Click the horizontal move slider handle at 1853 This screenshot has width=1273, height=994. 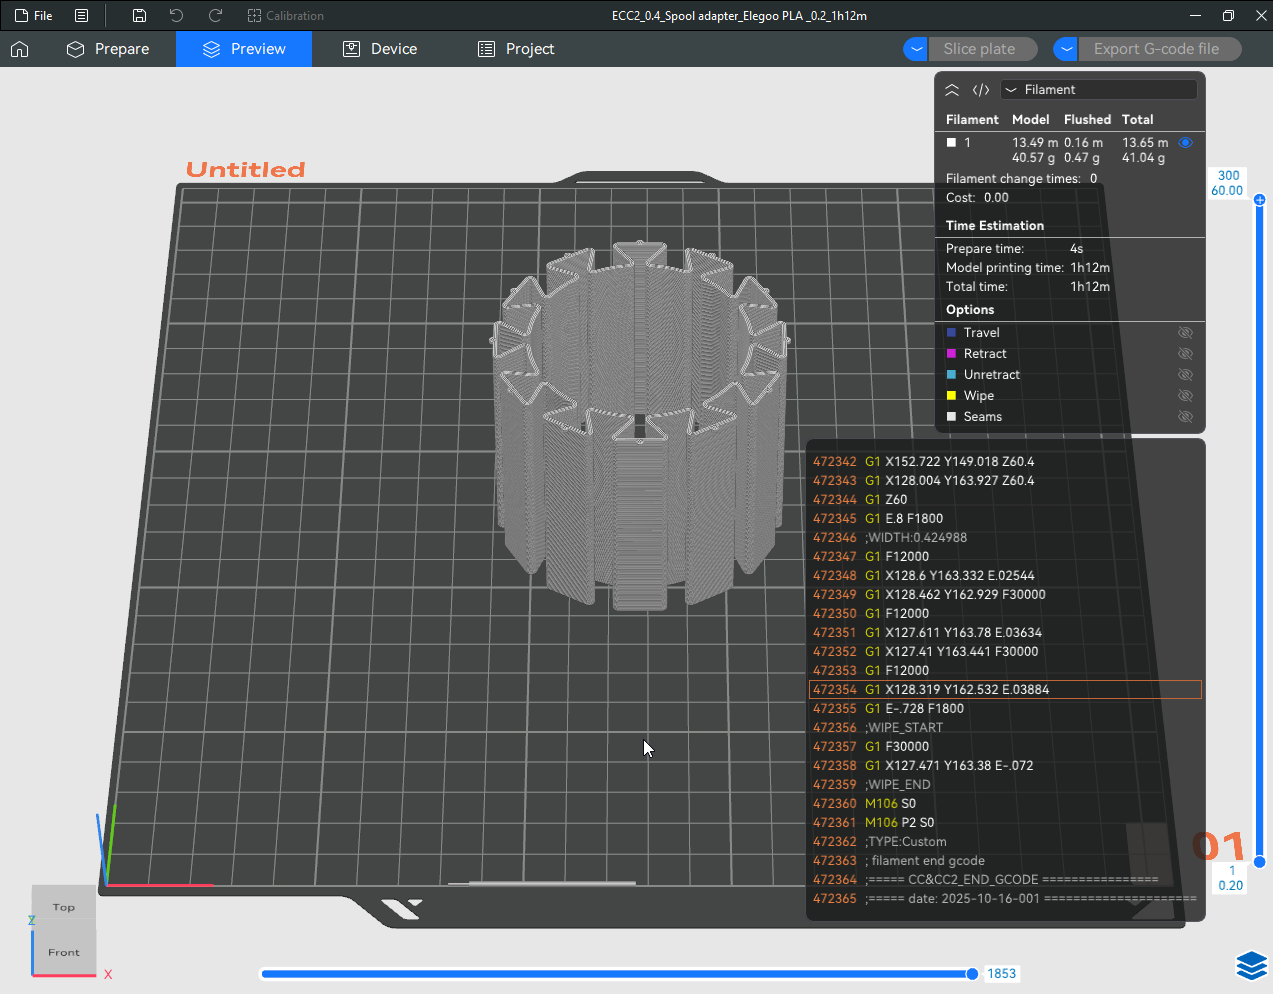pos(972,974)
